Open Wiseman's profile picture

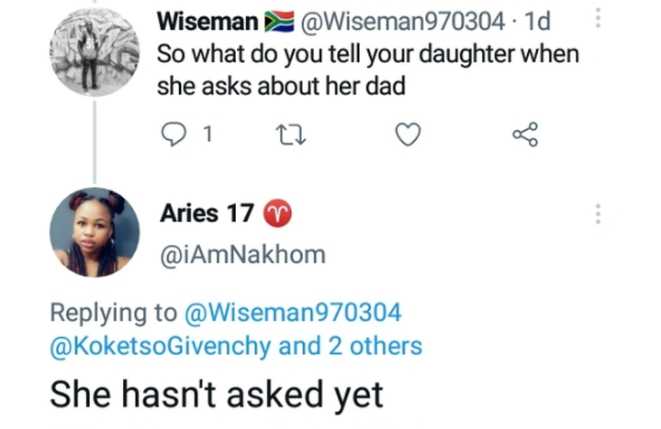95,50
